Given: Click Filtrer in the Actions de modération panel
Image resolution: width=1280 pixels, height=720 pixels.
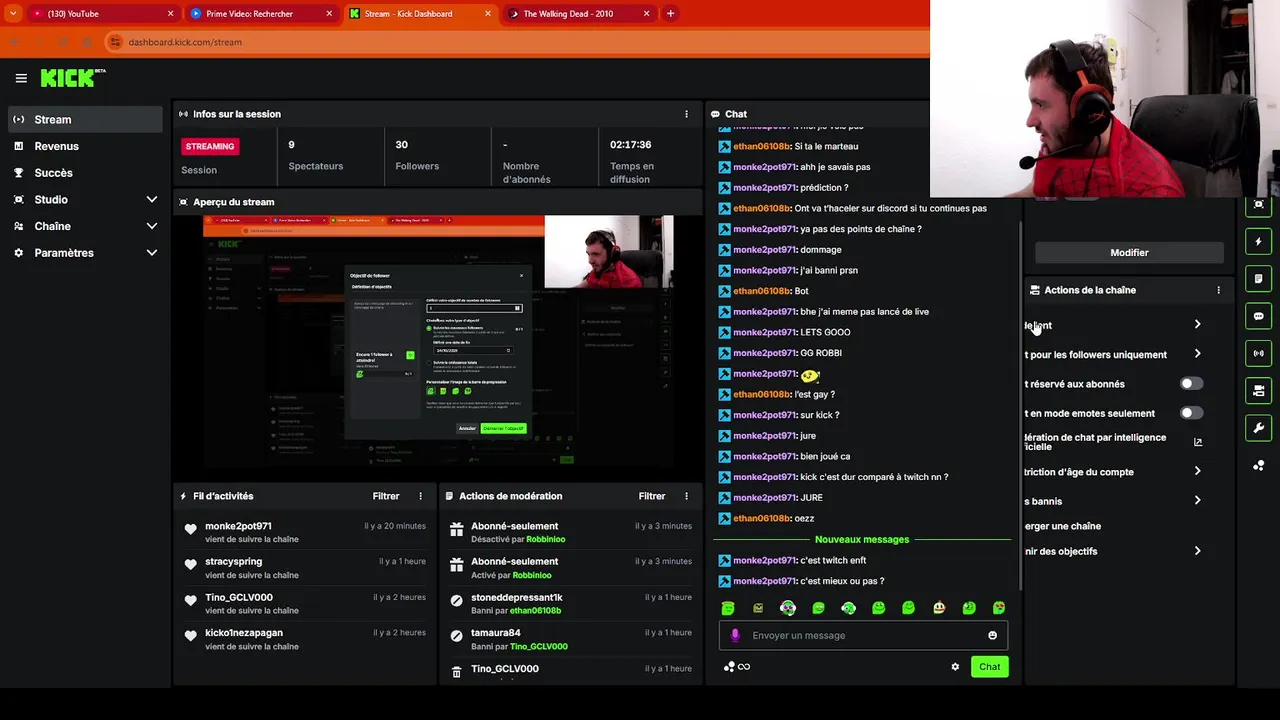Looking at the screenshot, I should [652, 496].
